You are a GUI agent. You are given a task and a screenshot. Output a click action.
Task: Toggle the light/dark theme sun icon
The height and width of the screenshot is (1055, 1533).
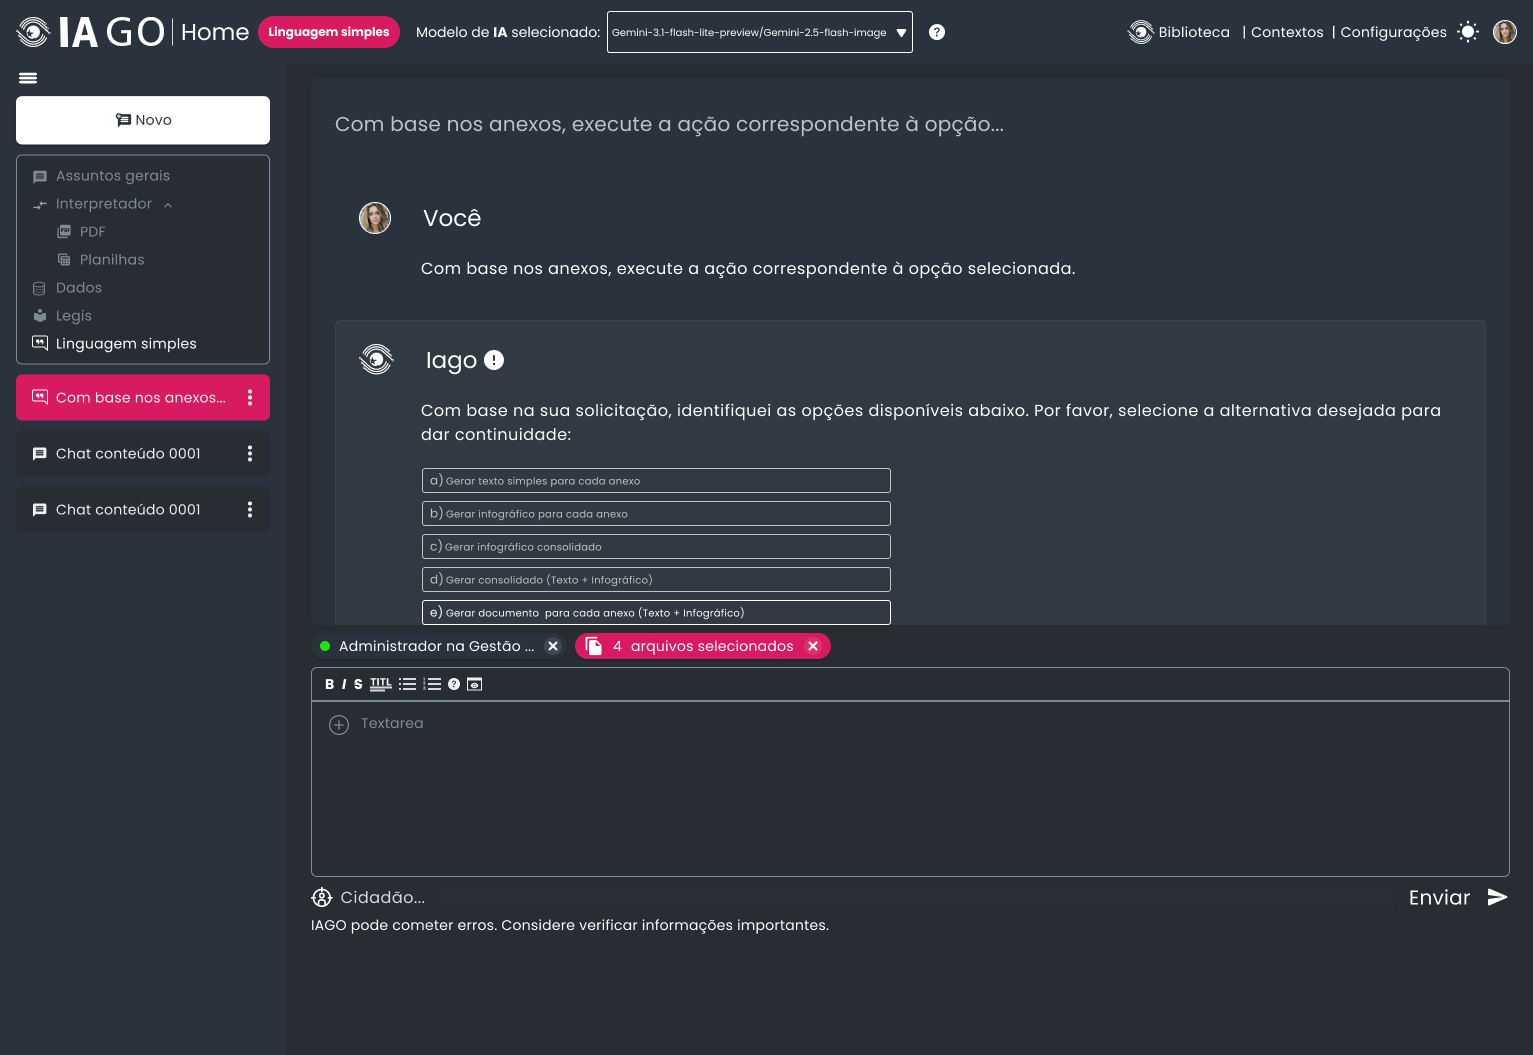coord(1468,32)
